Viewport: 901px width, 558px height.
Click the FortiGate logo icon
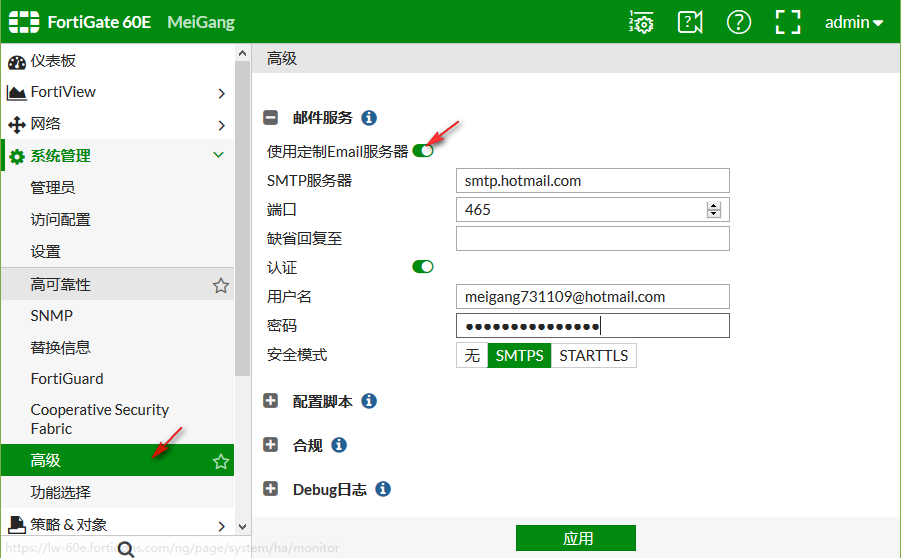coord(24,22)
